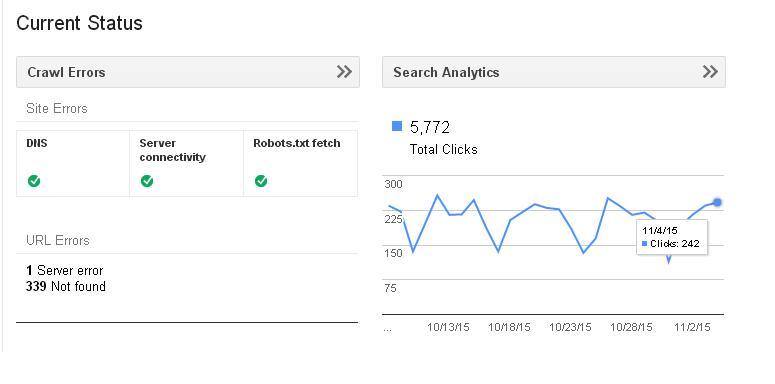Click the ellipsis at chart axis start

[x=388, y=329]
